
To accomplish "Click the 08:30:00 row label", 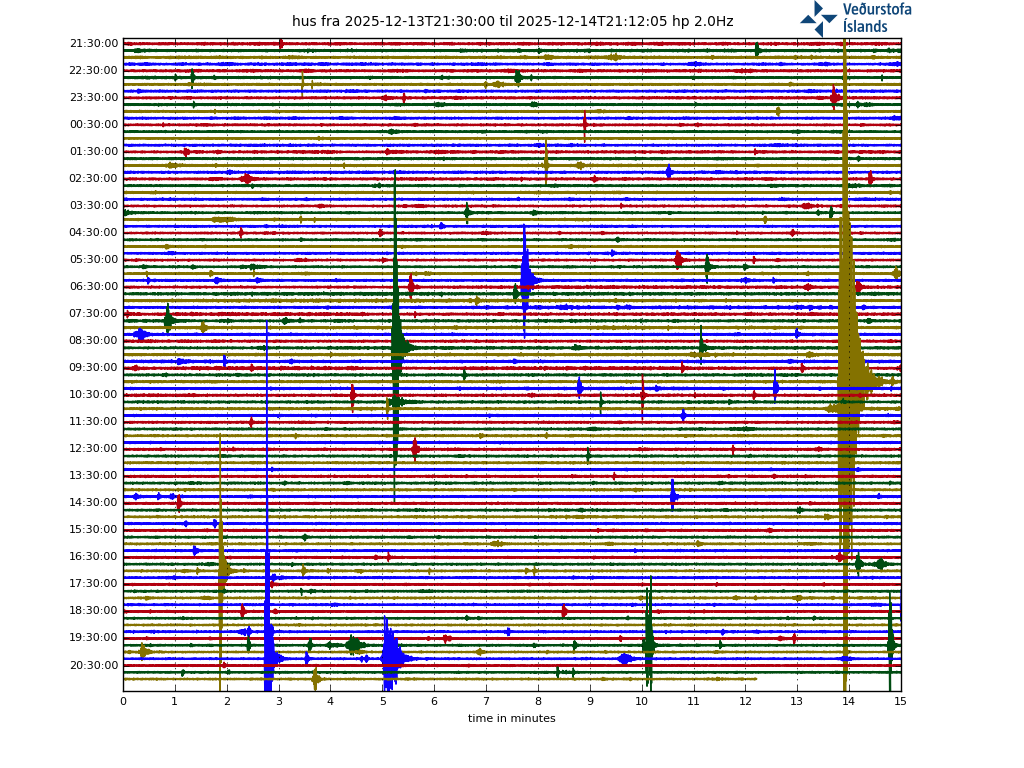I will click(x=94, y=341).
